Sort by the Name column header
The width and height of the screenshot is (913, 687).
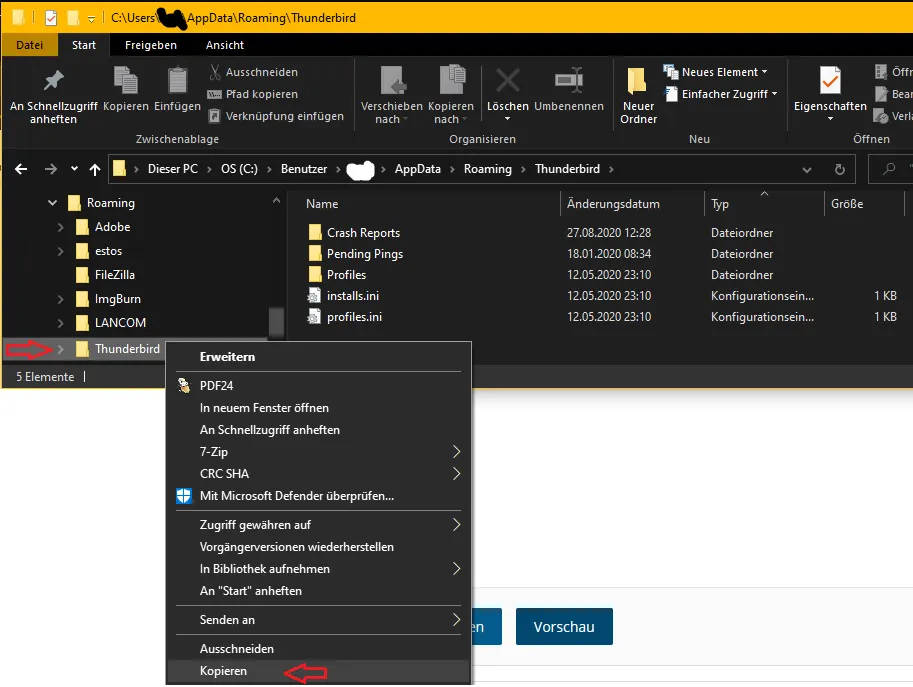pyautogui.click(x=322, y=204)
